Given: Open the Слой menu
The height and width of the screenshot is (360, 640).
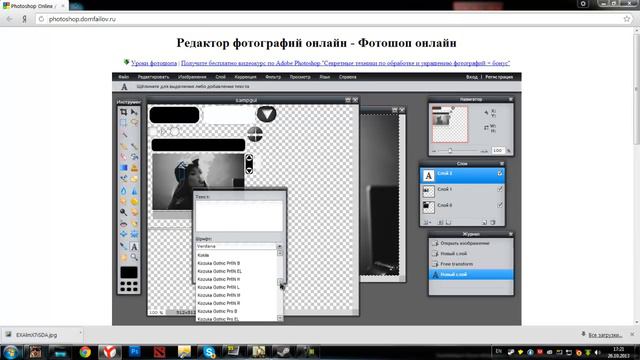Looking at the screenshot, I should click(x=220, y=77).
